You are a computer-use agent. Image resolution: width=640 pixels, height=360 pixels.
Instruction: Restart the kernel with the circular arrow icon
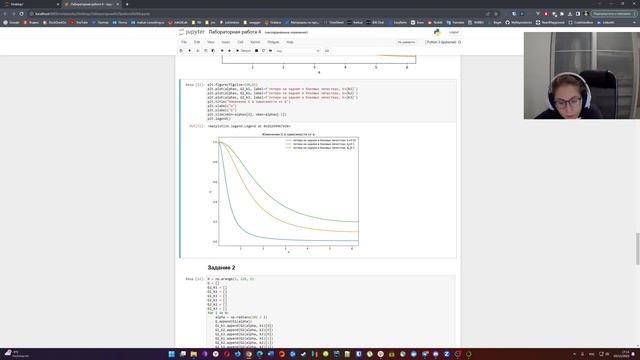(x=263, y=51)
